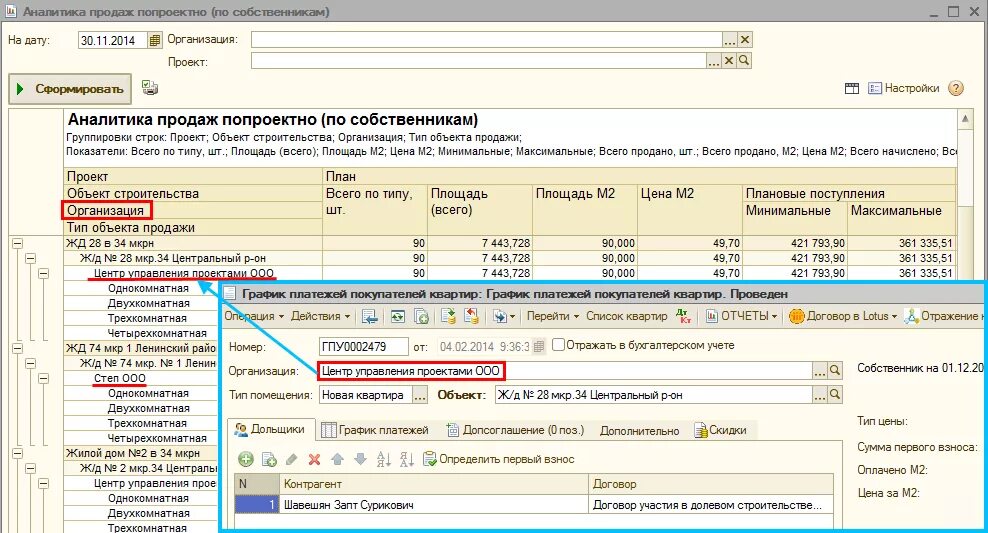This screenshot has height=533, width=988.
Task: Click the table layout icon left of Настройки
Action: click(851, 88)
